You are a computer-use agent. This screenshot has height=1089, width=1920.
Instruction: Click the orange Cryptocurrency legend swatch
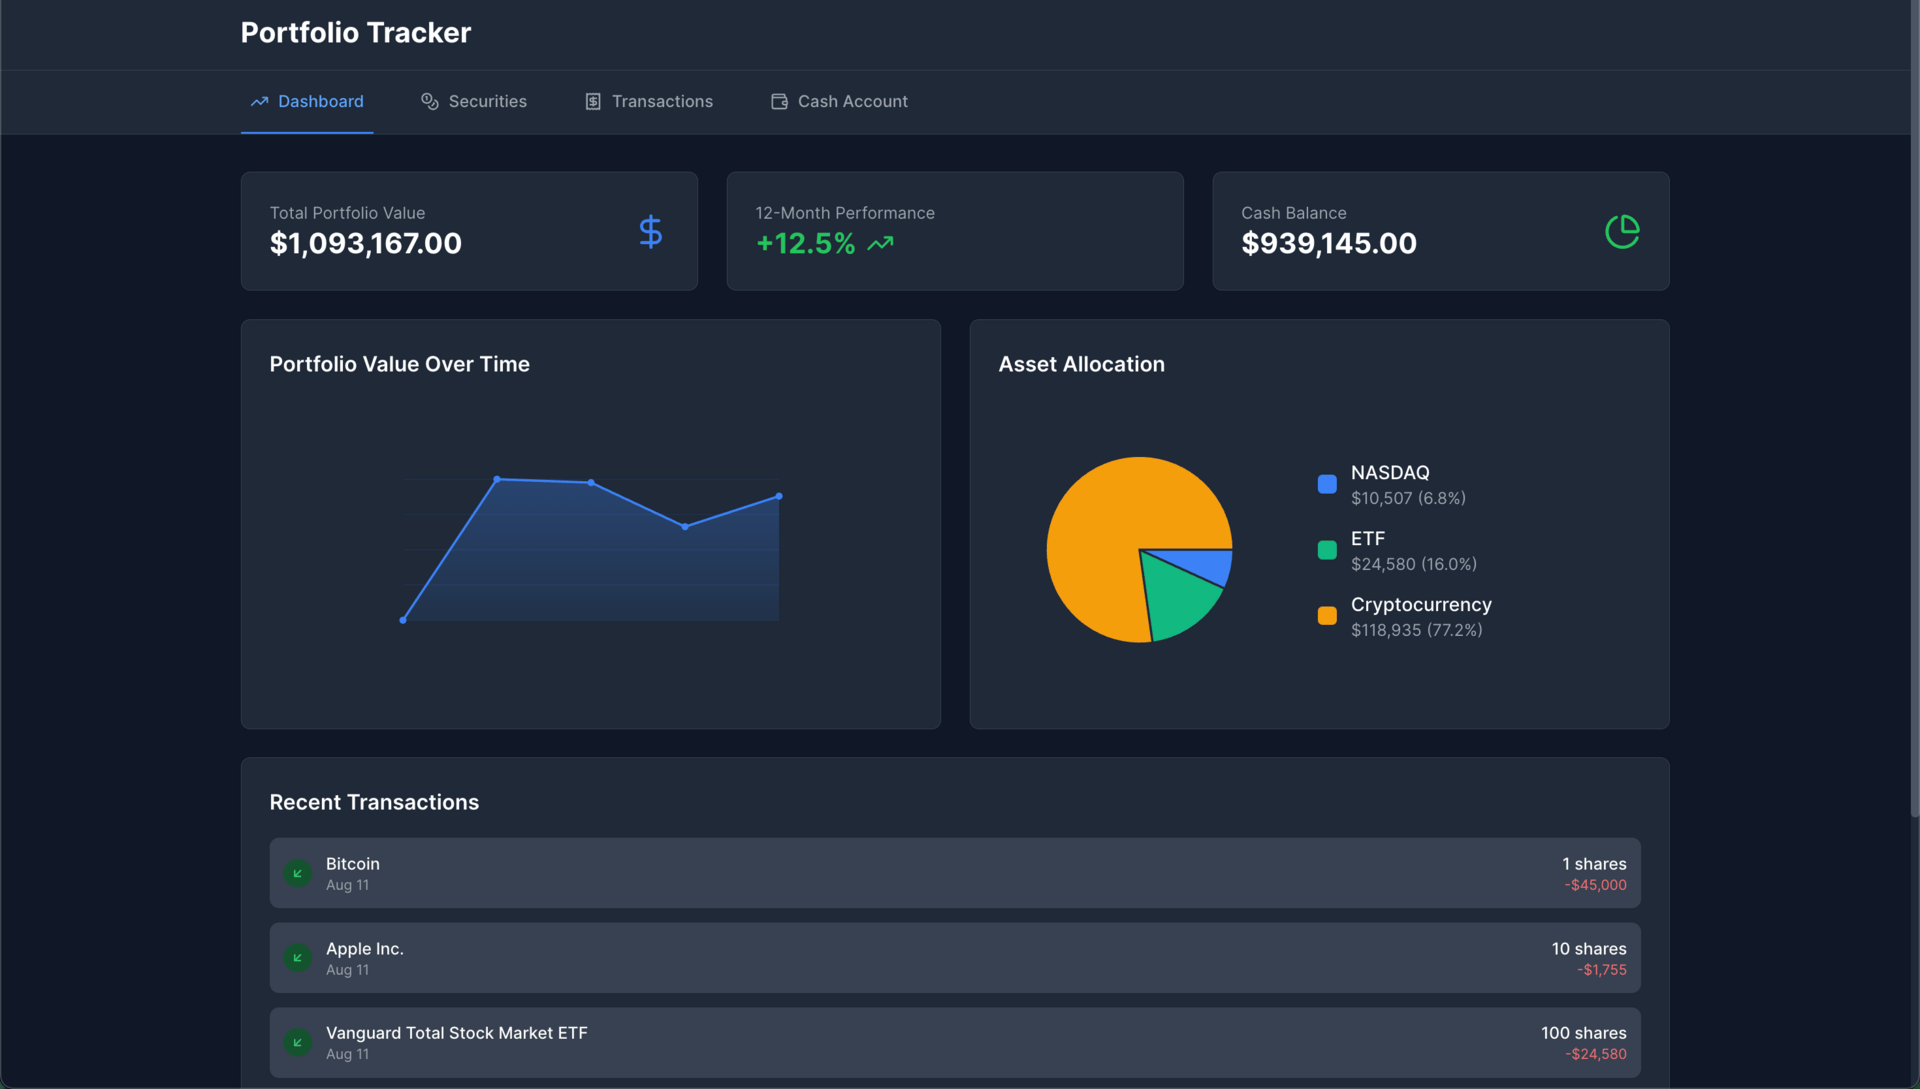(x=1327, y=616)
